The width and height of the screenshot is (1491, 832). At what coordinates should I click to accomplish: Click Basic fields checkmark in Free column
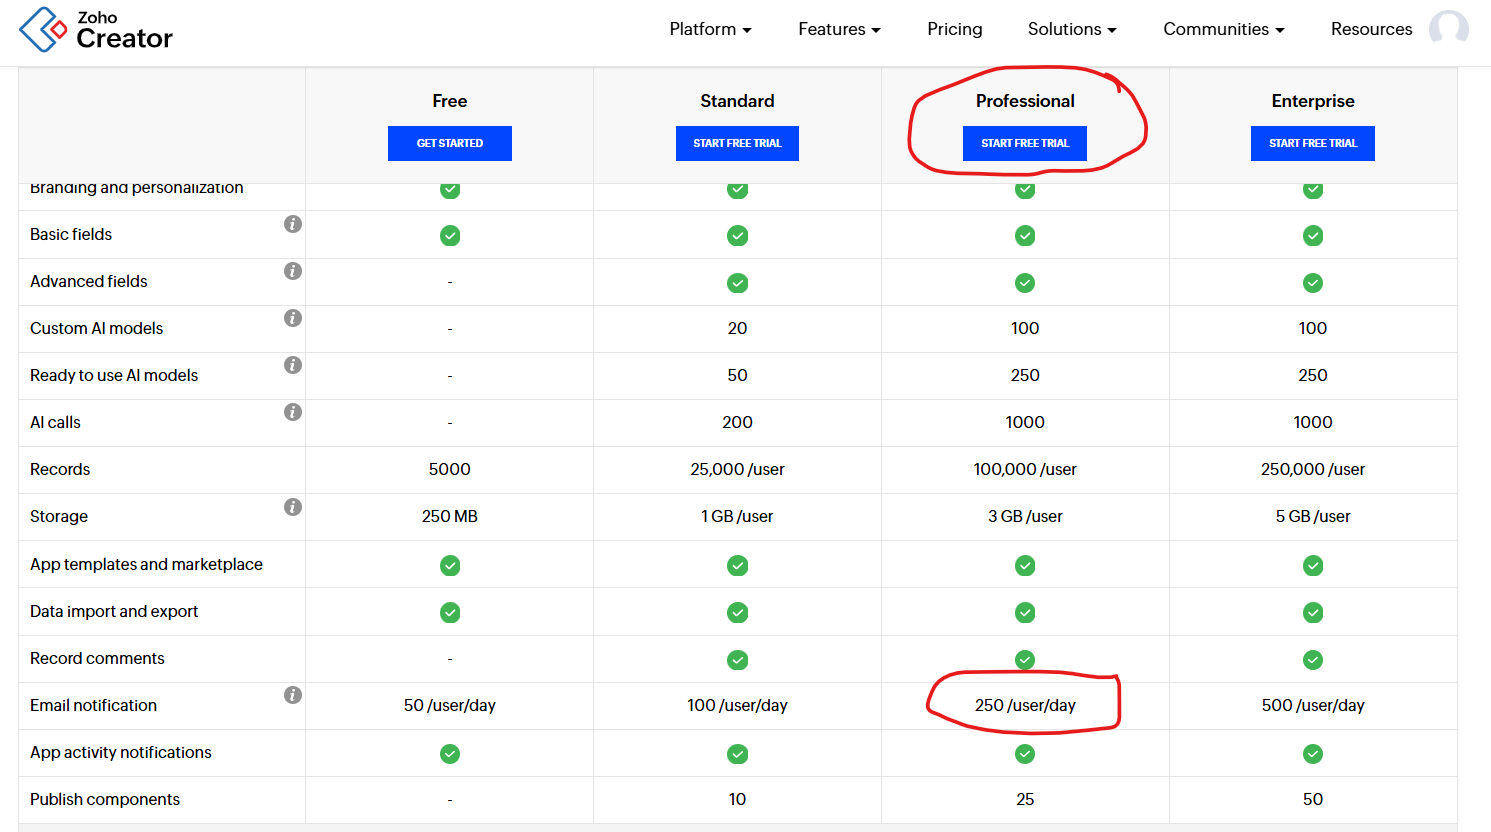point(450,236)
